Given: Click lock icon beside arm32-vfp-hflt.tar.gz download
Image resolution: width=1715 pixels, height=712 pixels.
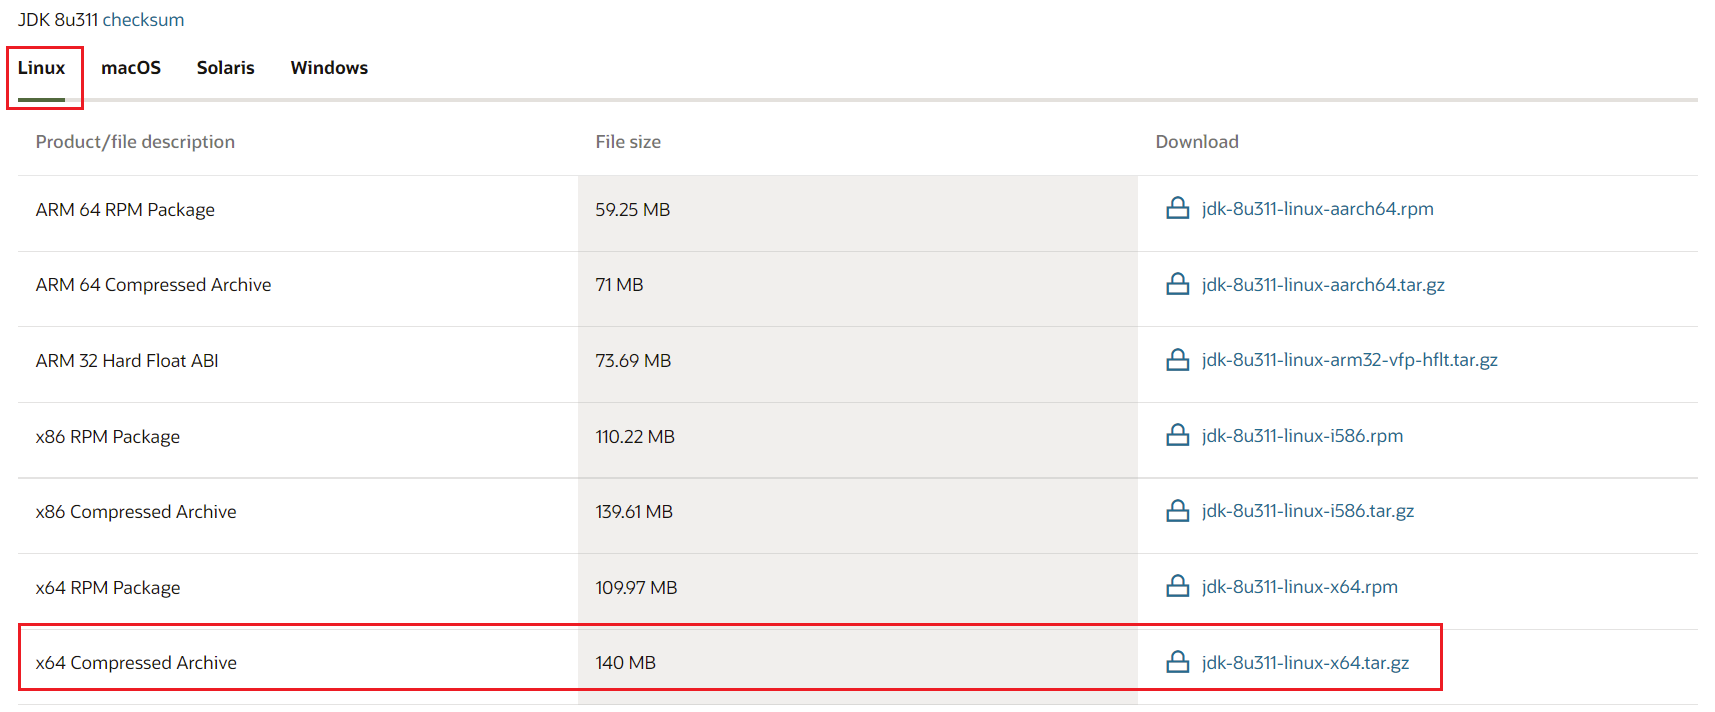Looking at the screenshot, I should [1178, 359].
